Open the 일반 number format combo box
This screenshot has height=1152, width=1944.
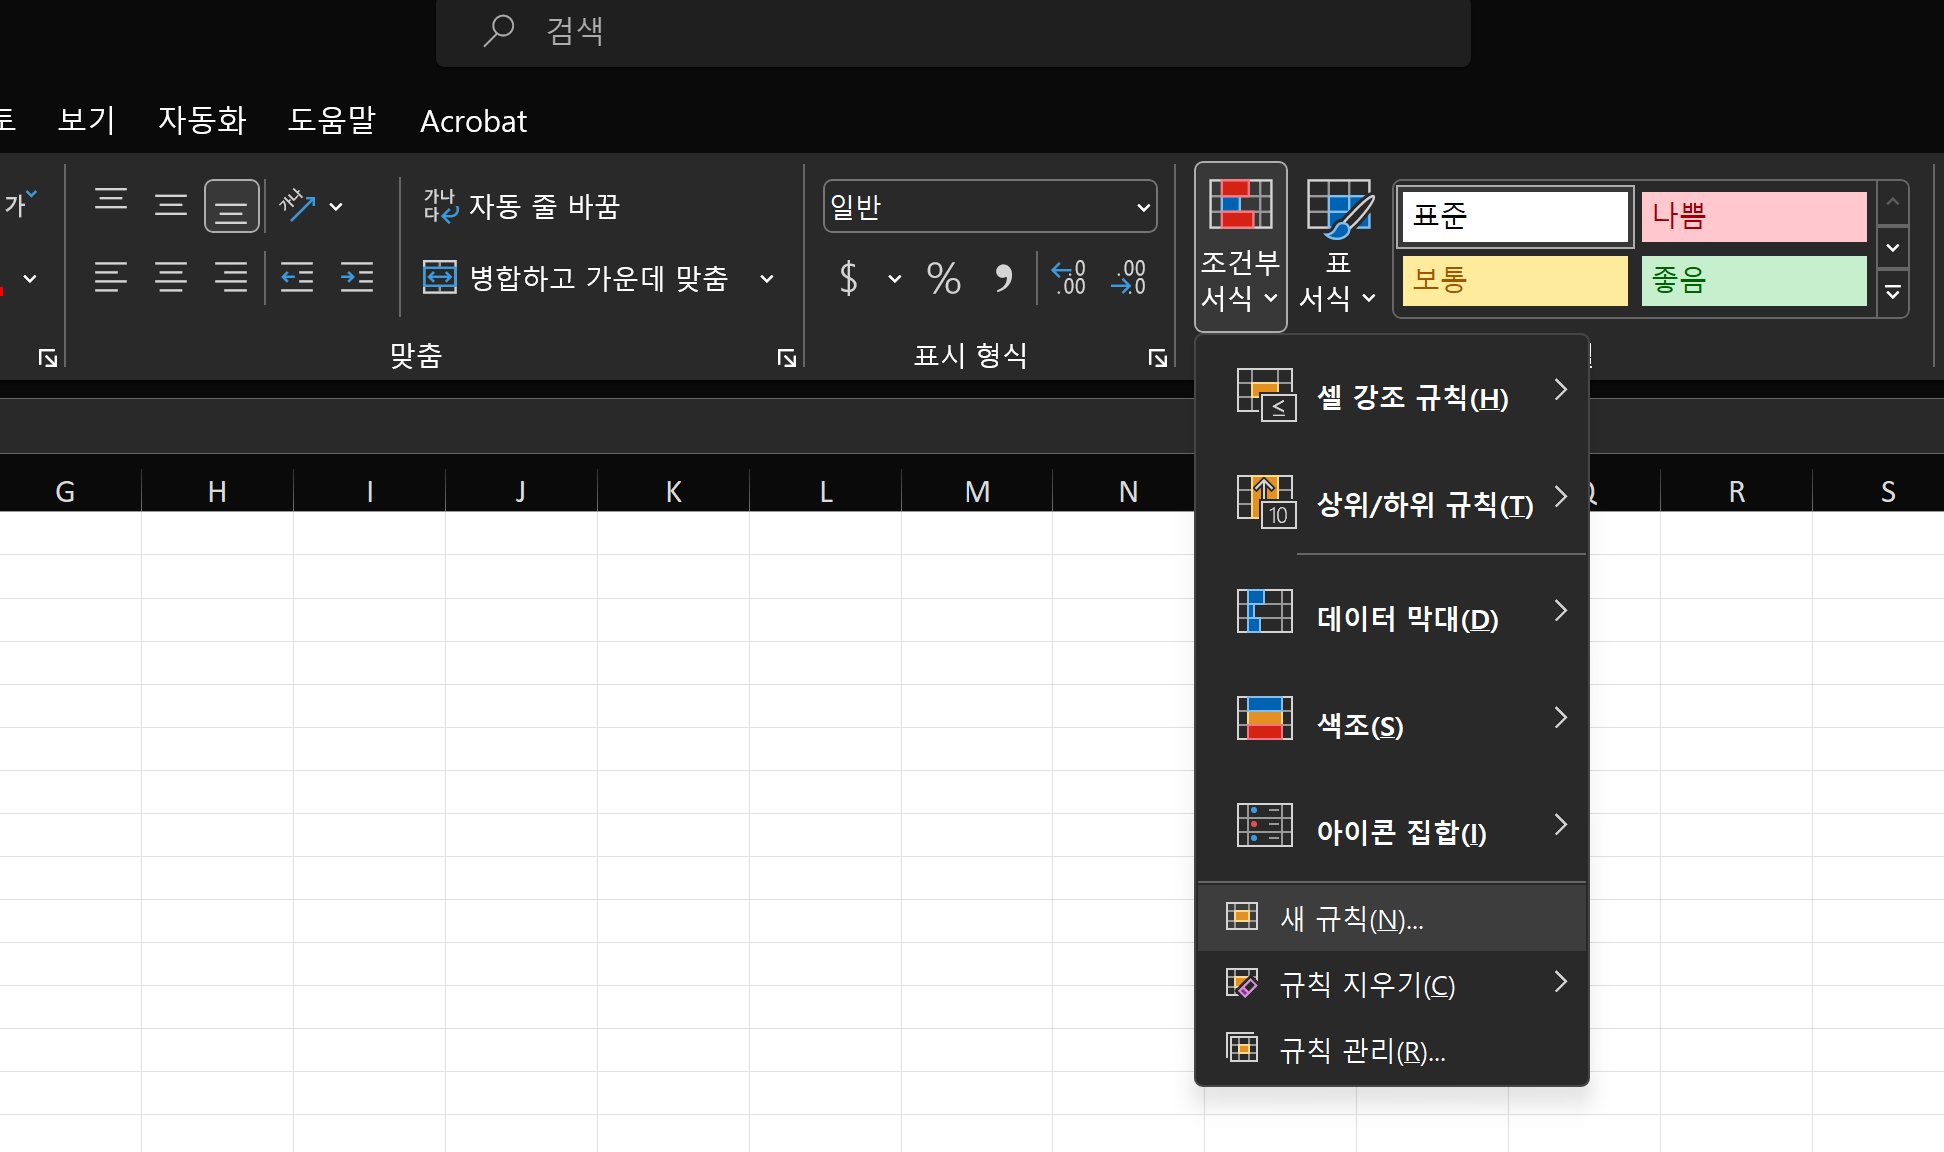point(990,207)
